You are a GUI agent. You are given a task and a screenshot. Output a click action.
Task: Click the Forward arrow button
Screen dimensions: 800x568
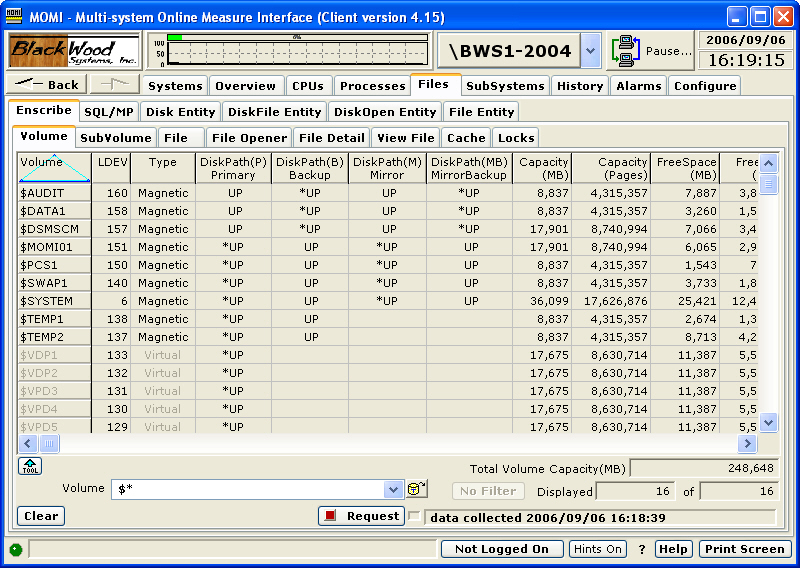(115, 85)
